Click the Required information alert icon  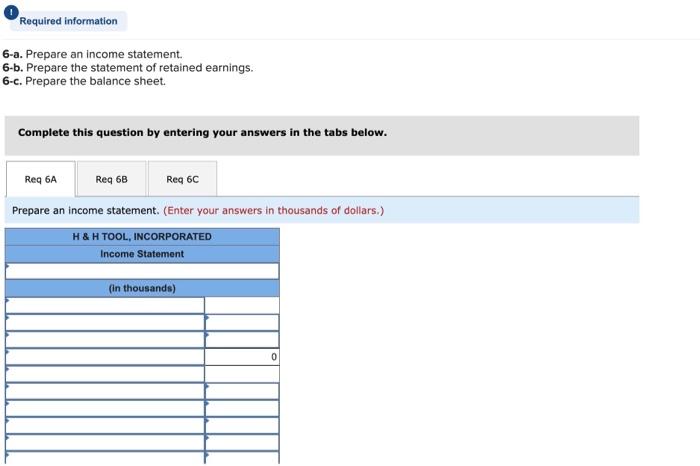click(11, 12)
